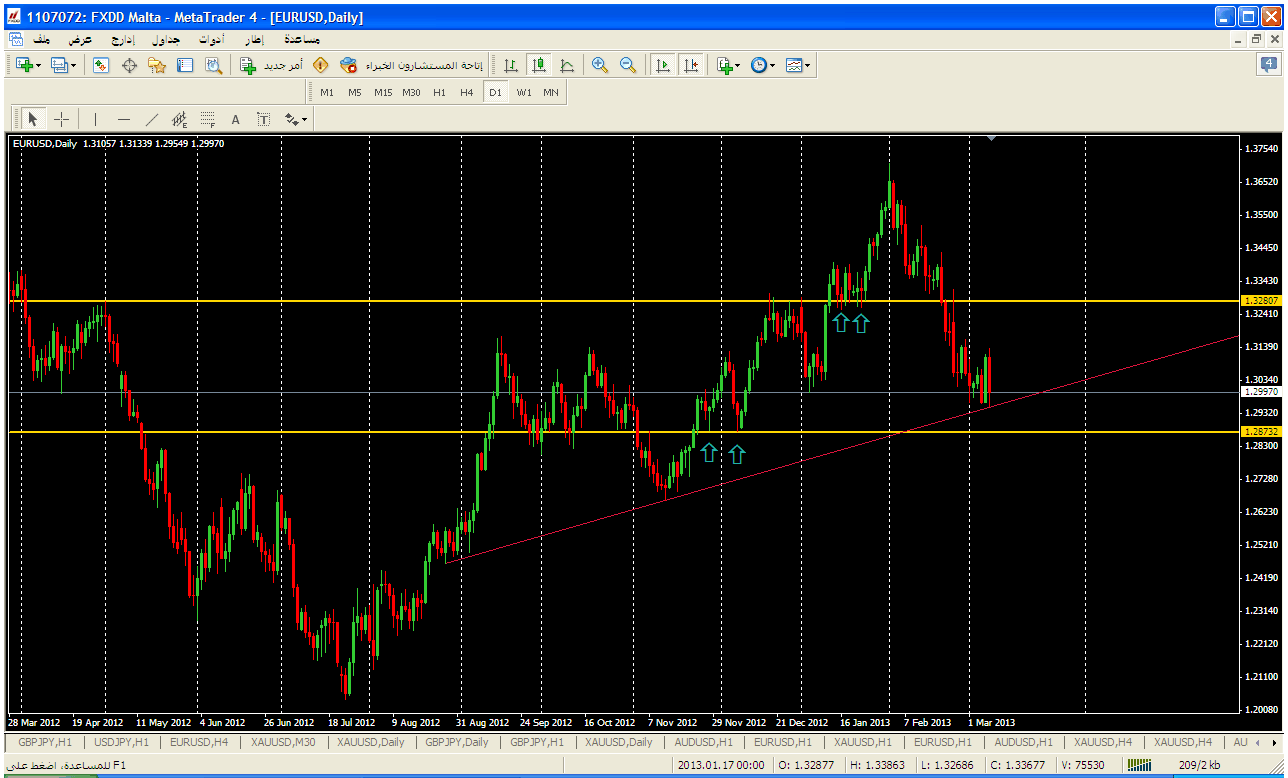Switch timeframe to MN monthly

[x=551, y=92]
